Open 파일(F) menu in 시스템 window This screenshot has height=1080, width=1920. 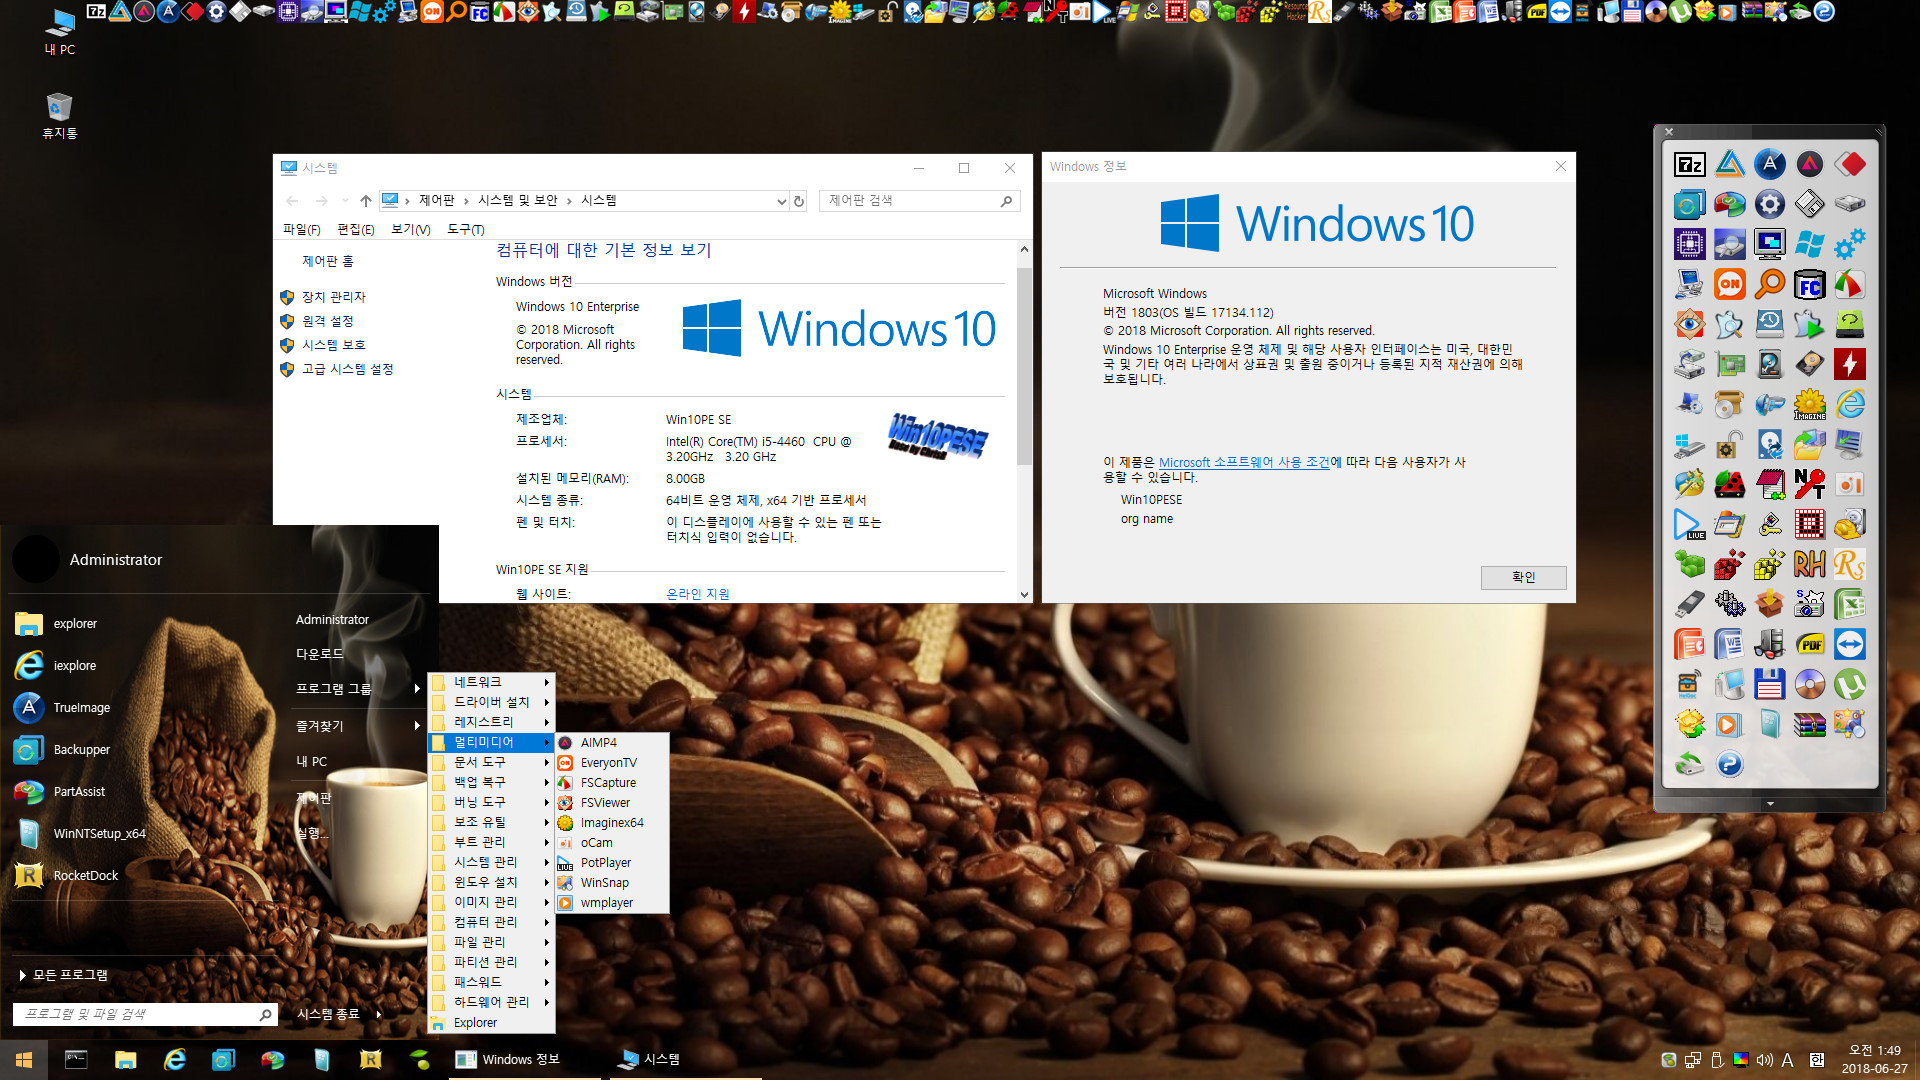point(301,229)
